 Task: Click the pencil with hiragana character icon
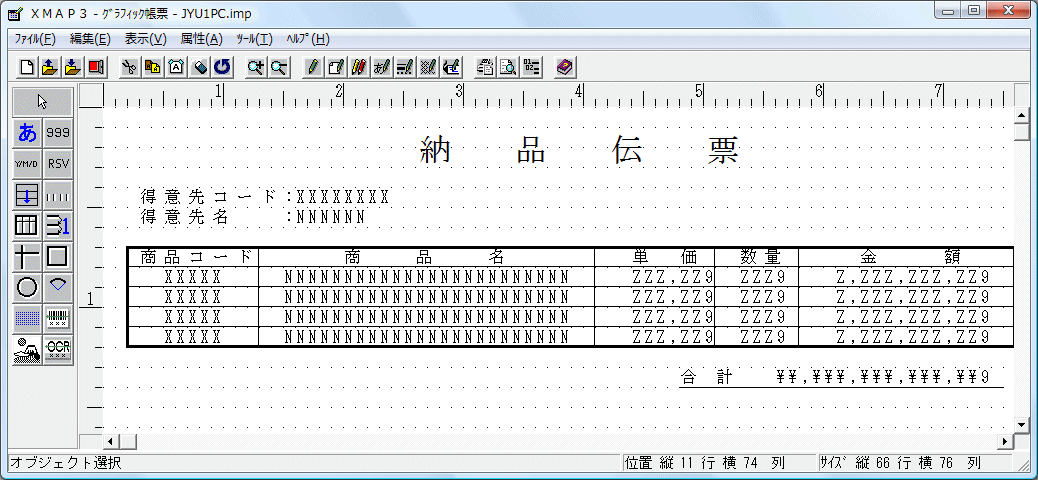click(383, 67)
